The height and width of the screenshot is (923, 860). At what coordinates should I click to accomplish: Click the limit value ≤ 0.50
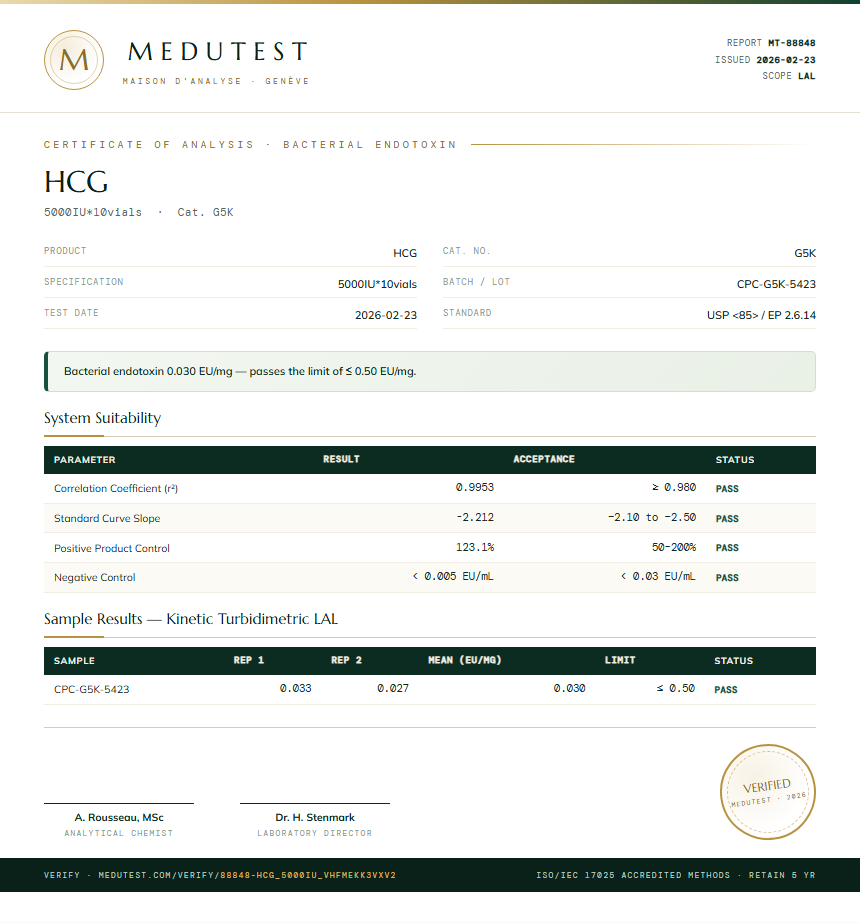click(676, 688)
